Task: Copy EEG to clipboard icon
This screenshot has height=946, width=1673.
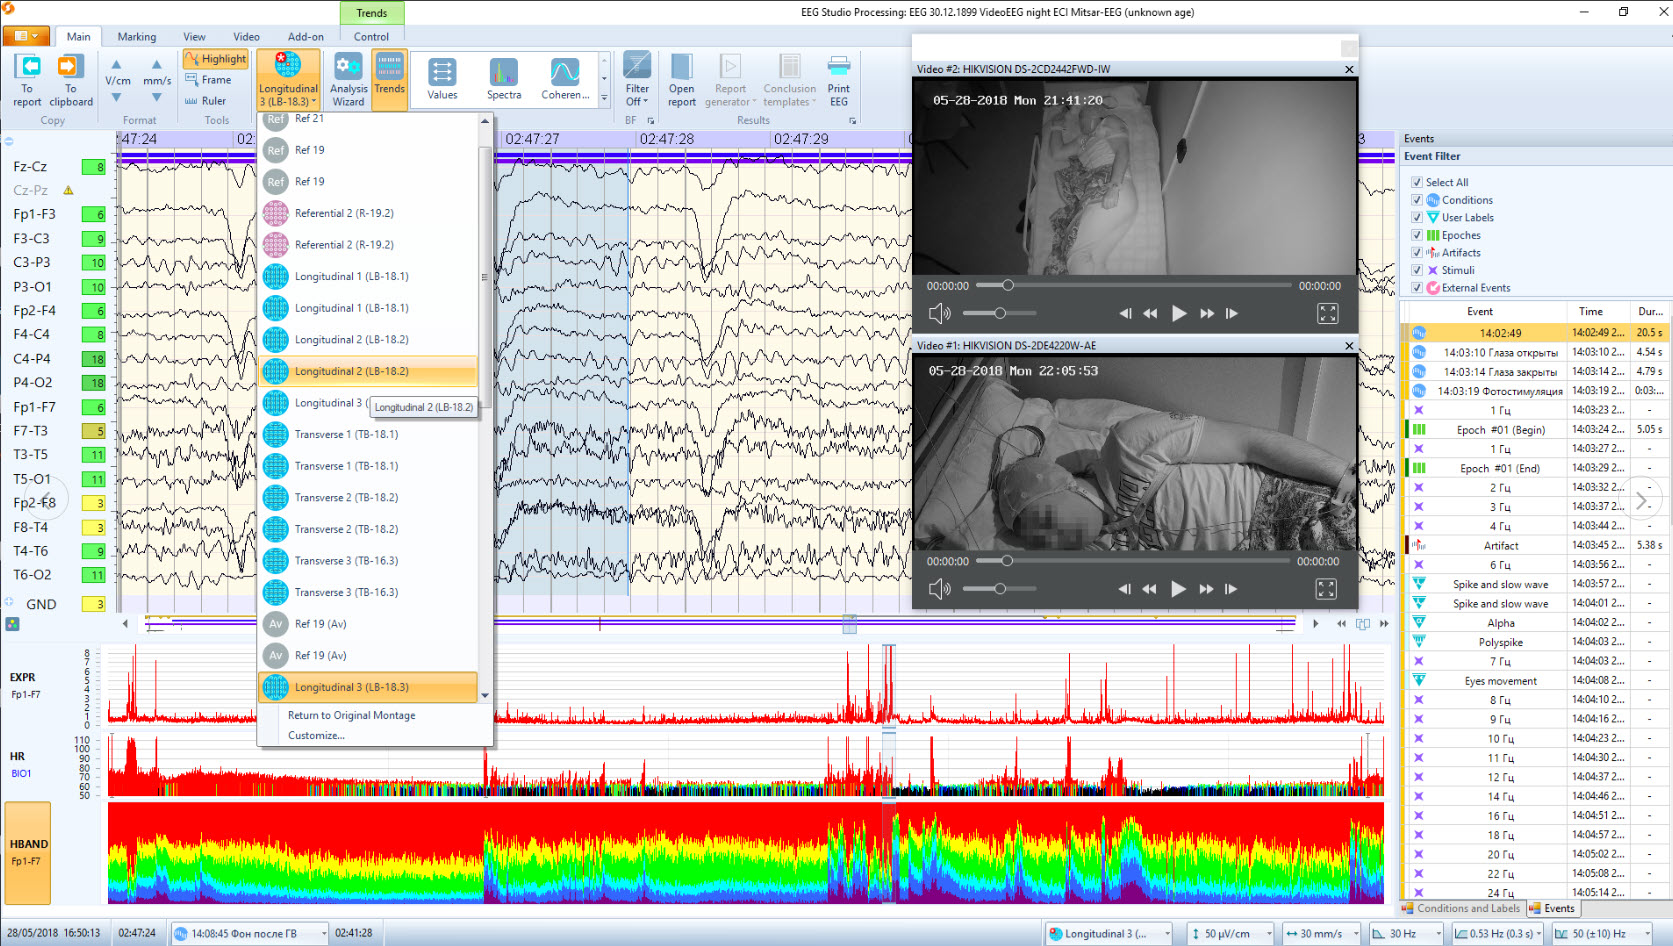Action: coord(69,68)
